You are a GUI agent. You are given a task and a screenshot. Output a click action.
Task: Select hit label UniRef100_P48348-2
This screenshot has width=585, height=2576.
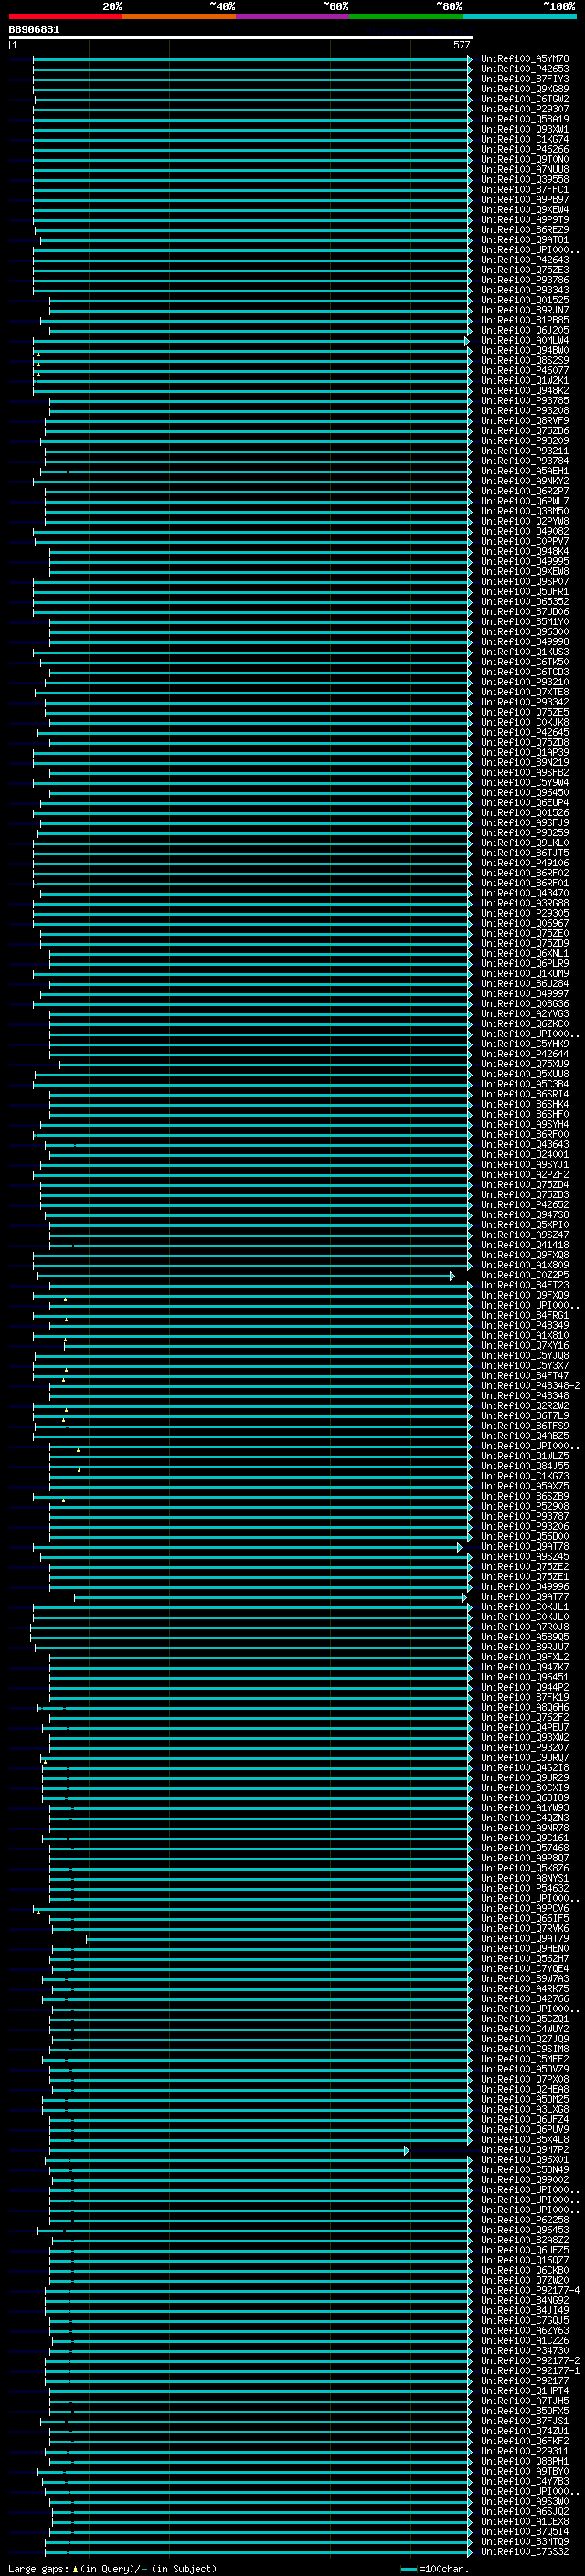(530, 1386)
